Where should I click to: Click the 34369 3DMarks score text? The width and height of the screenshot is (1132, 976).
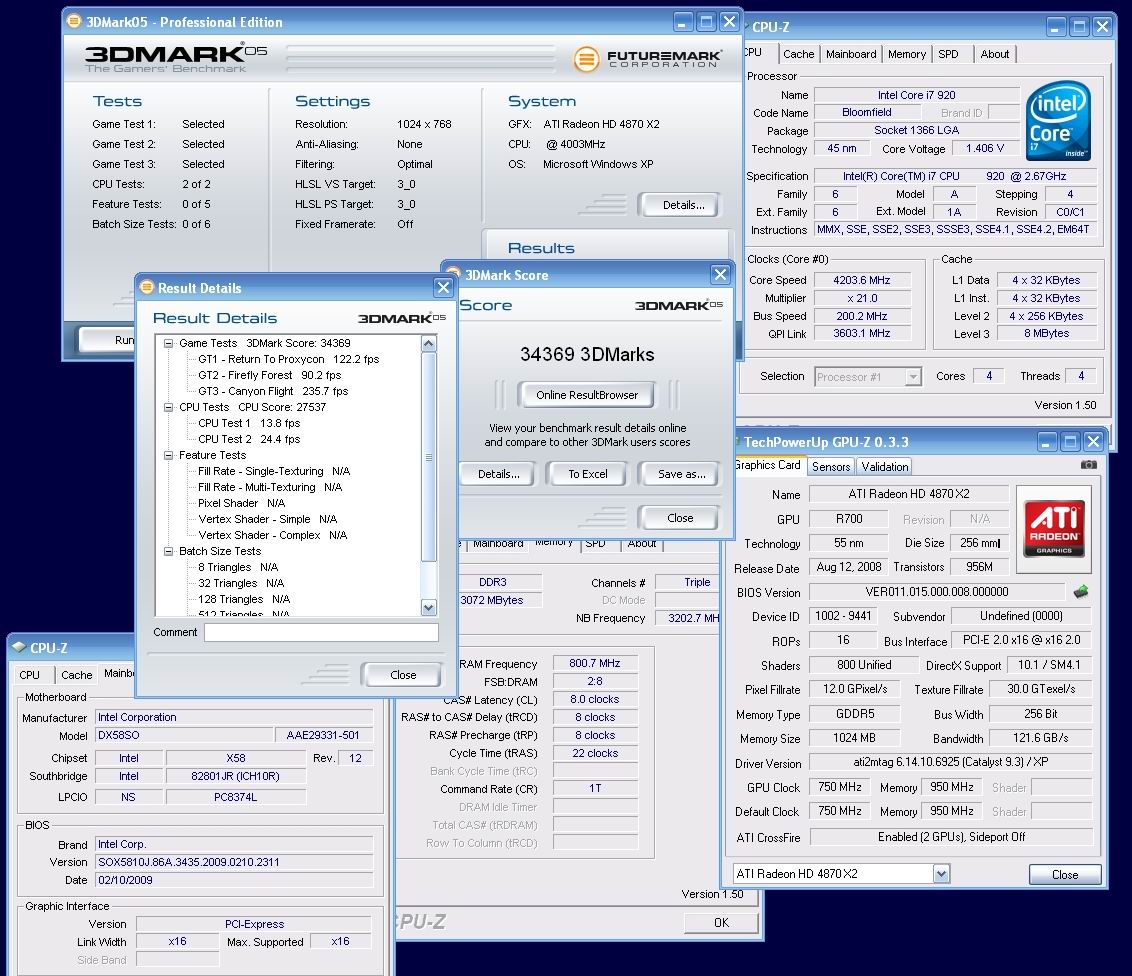pyautogui.click(x=587, y=354)
